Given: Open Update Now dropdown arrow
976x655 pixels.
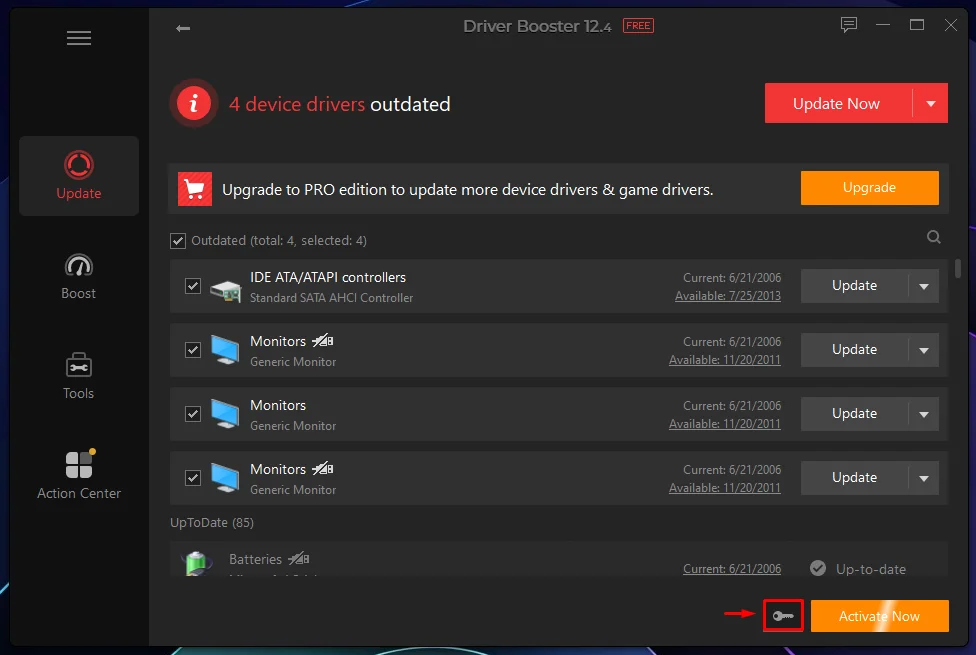Looking at the screenshot, I should 931,103.
